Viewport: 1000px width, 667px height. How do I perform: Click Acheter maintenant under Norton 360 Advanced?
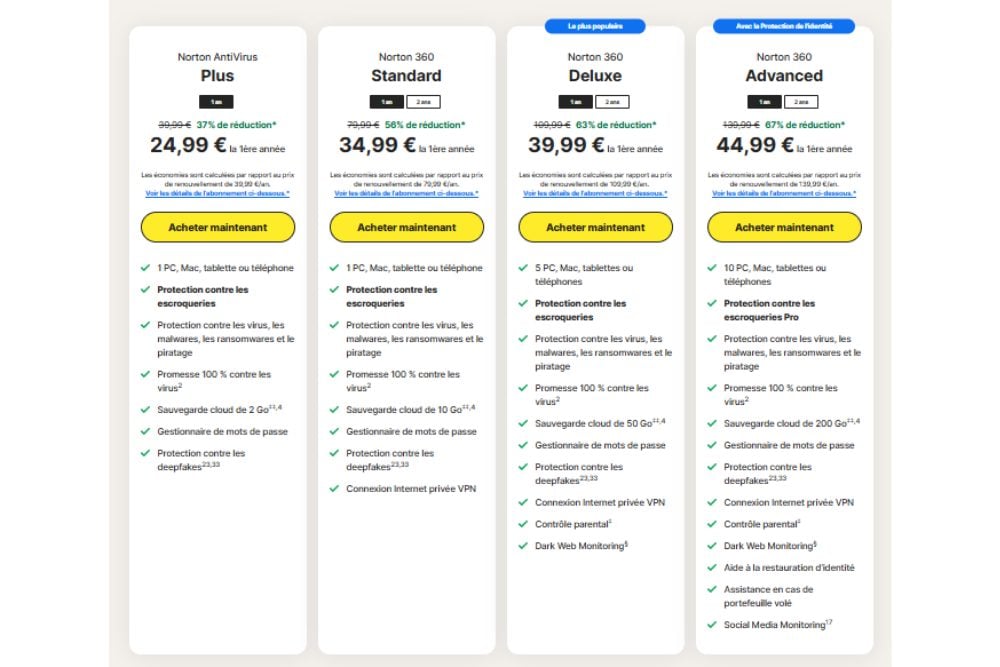784,227
